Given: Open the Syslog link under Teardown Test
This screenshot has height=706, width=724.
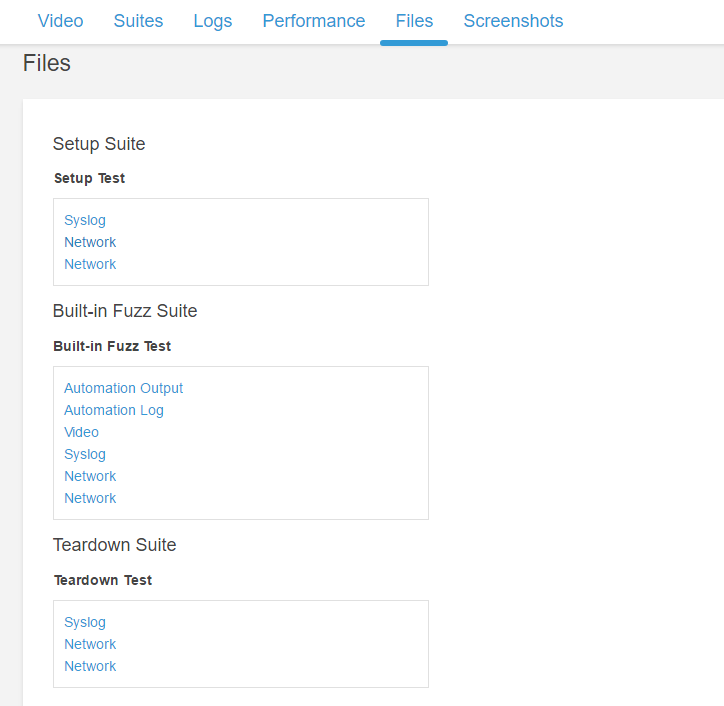Looking at the screenshot, I should (85, 622).
